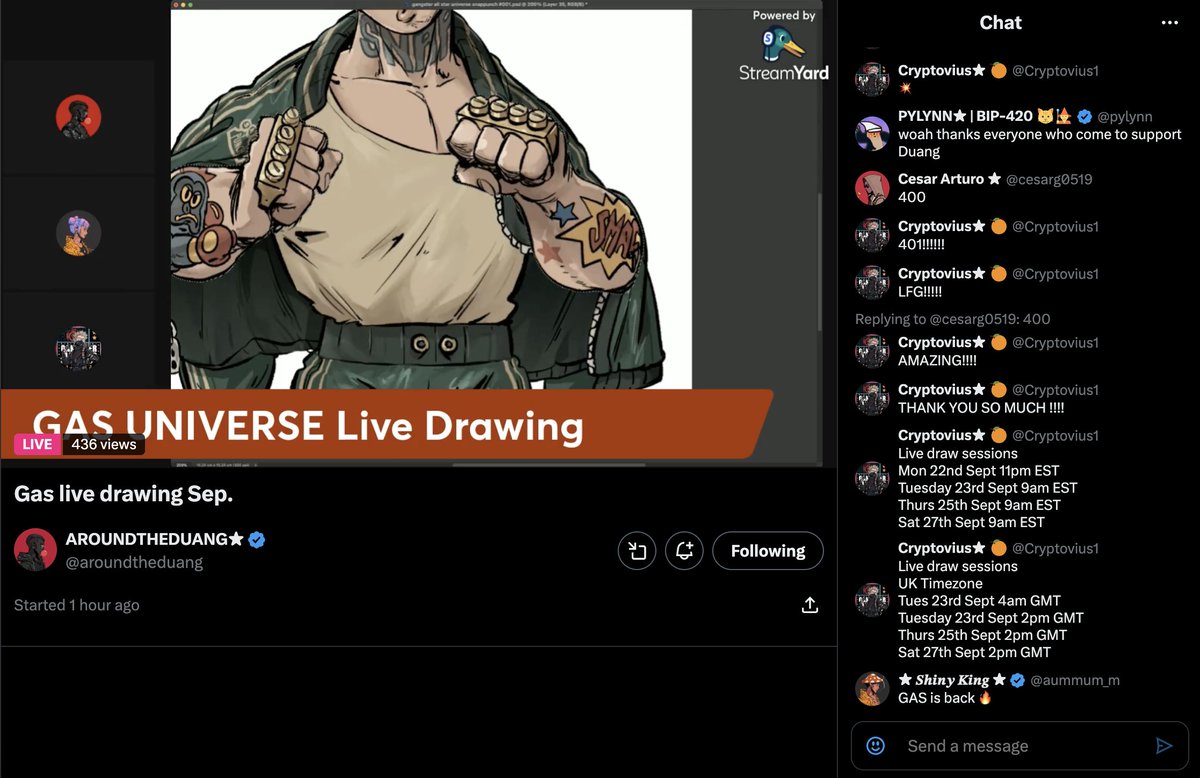The image size is (1200, 778).
Task: Open the chat three-dot options menu
Action: click(x=1169, y=23)
